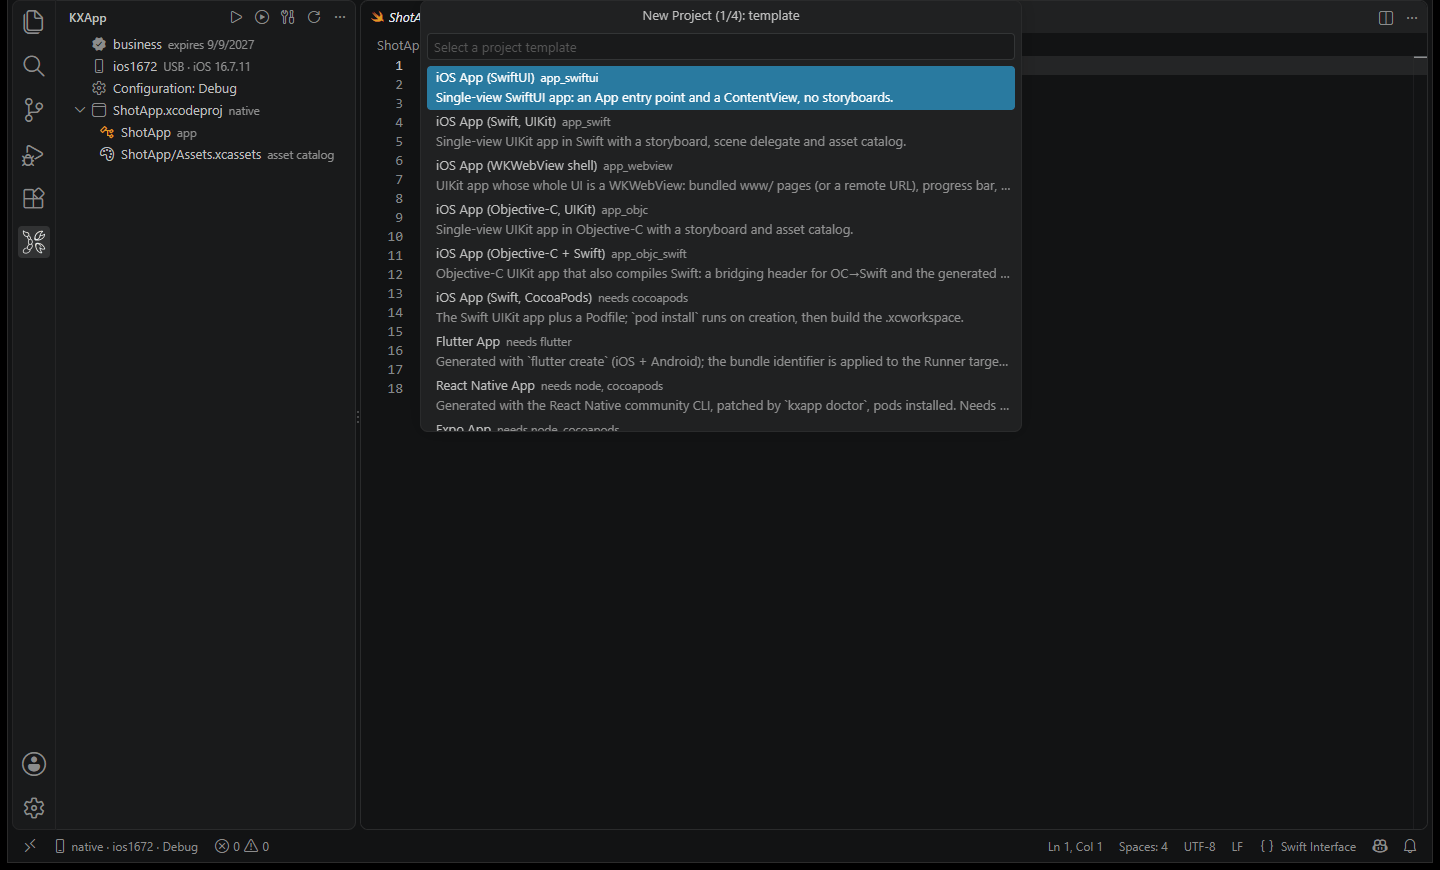The height and width of the screenshot is (870, 1440).
Task: Open the Spaces: 4 indentation picker
Action: [1143, 847]
